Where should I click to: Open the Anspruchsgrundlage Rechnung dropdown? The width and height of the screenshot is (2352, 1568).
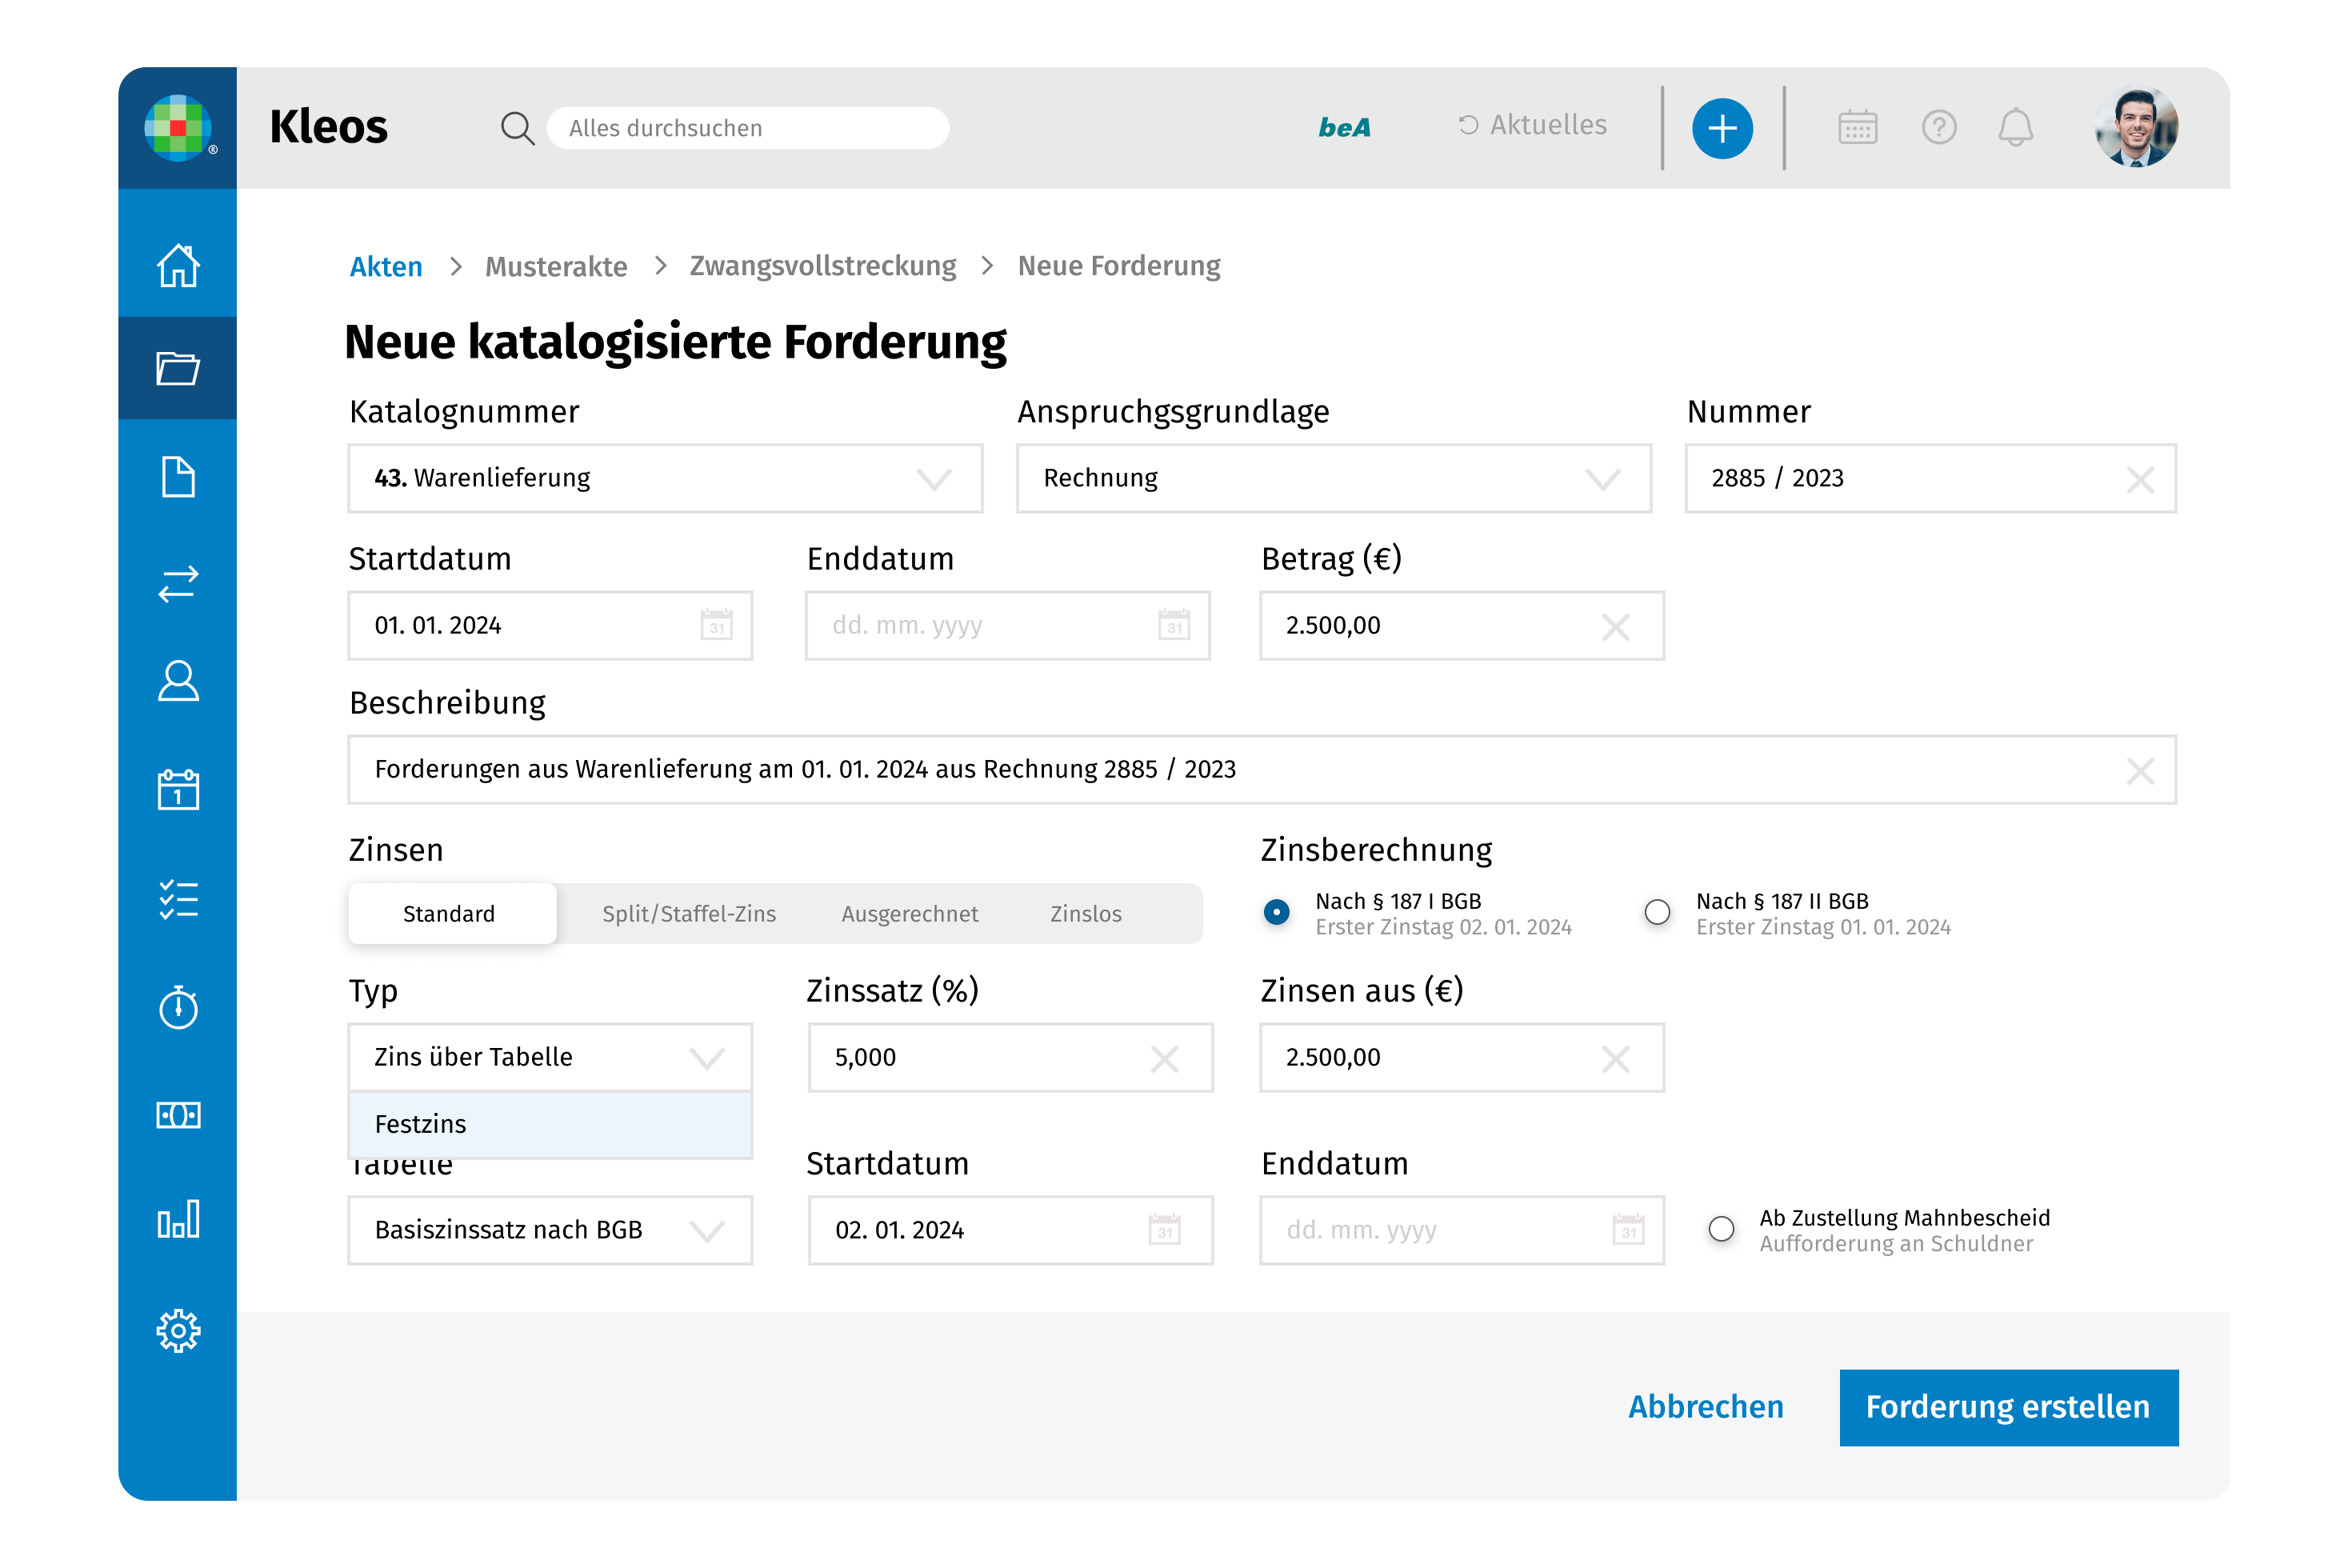click(x=1333, y=479)
